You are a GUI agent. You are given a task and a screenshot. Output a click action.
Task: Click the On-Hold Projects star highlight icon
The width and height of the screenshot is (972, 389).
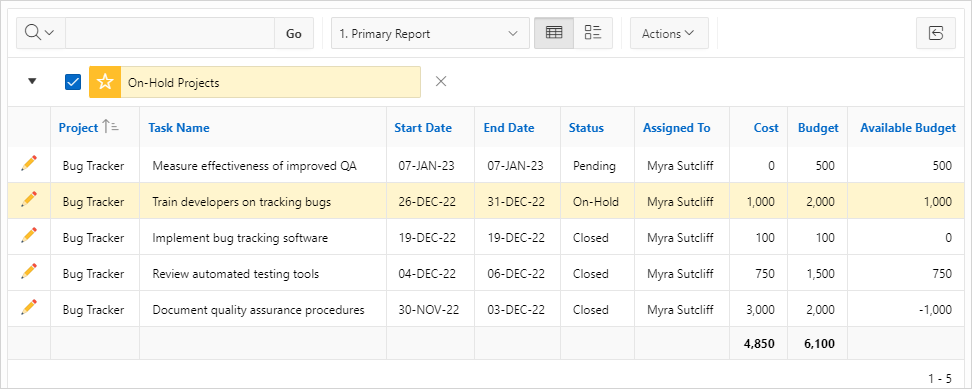pyautogui.click(x=105, y=82)
